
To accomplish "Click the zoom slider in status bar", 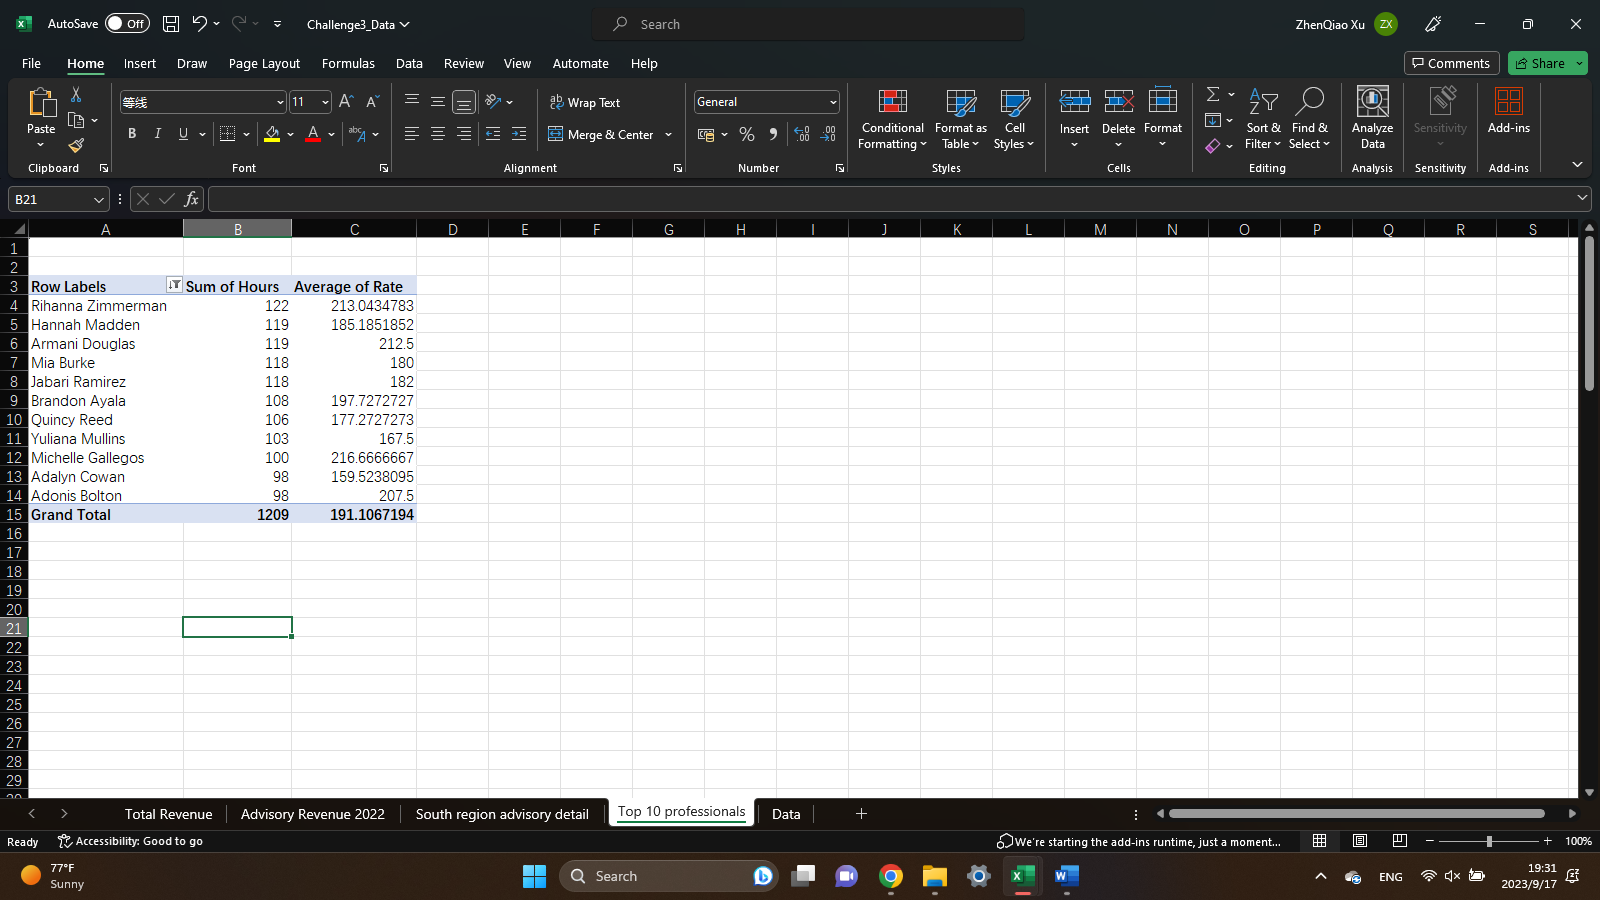I will pos(1489,841).
